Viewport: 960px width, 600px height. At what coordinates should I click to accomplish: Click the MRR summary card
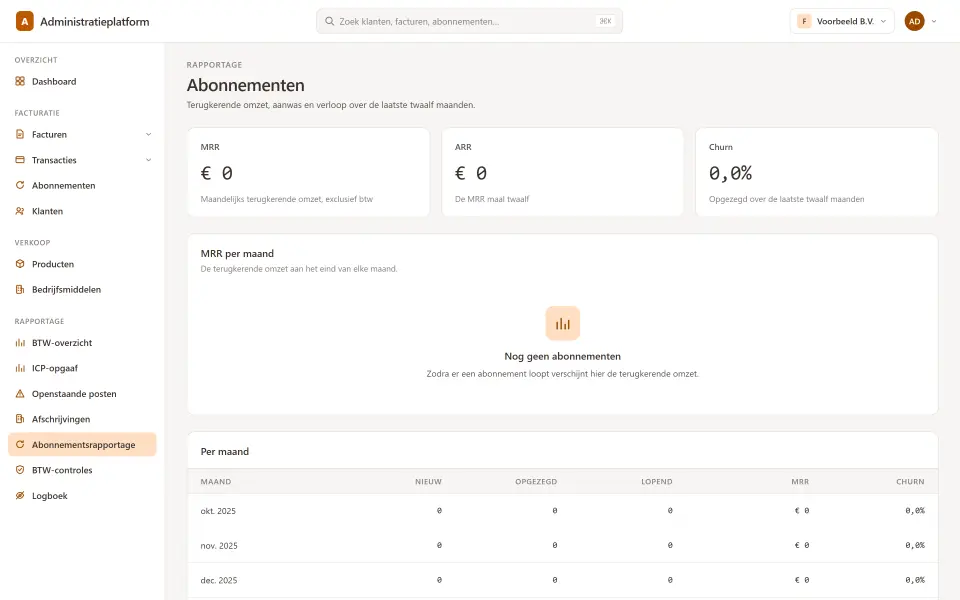(x=309, y=172)
